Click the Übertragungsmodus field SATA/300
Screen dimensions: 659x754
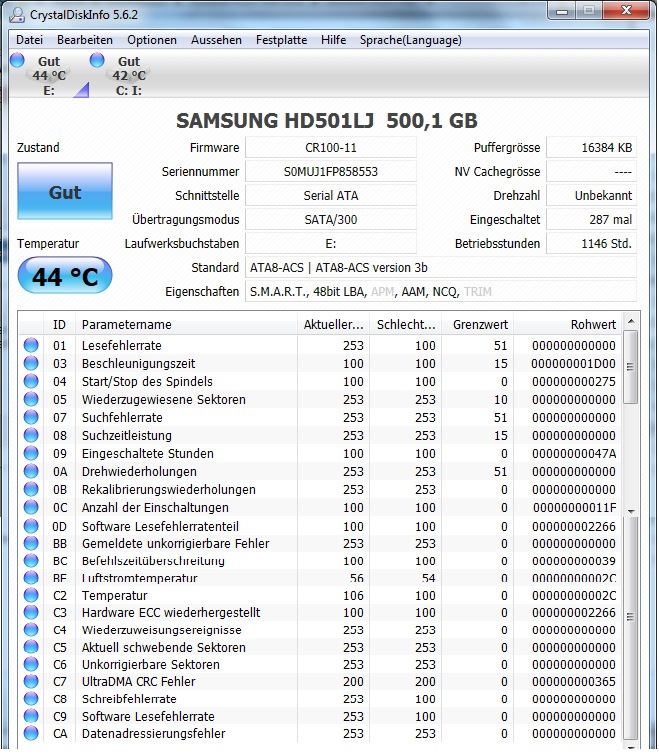[331, 220]
